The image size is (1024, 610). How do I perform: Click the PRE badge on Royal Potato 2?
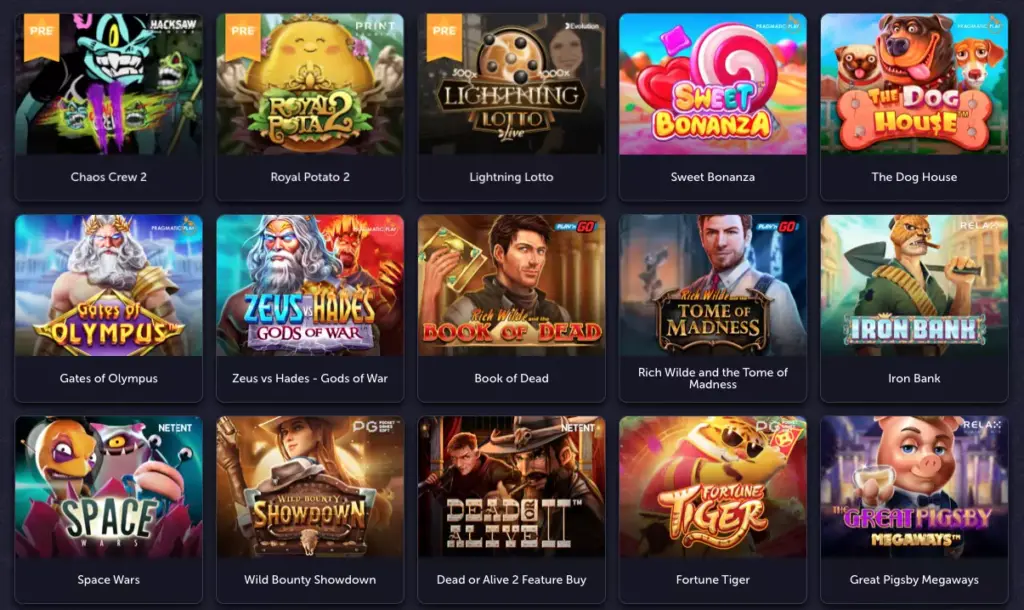242,35
